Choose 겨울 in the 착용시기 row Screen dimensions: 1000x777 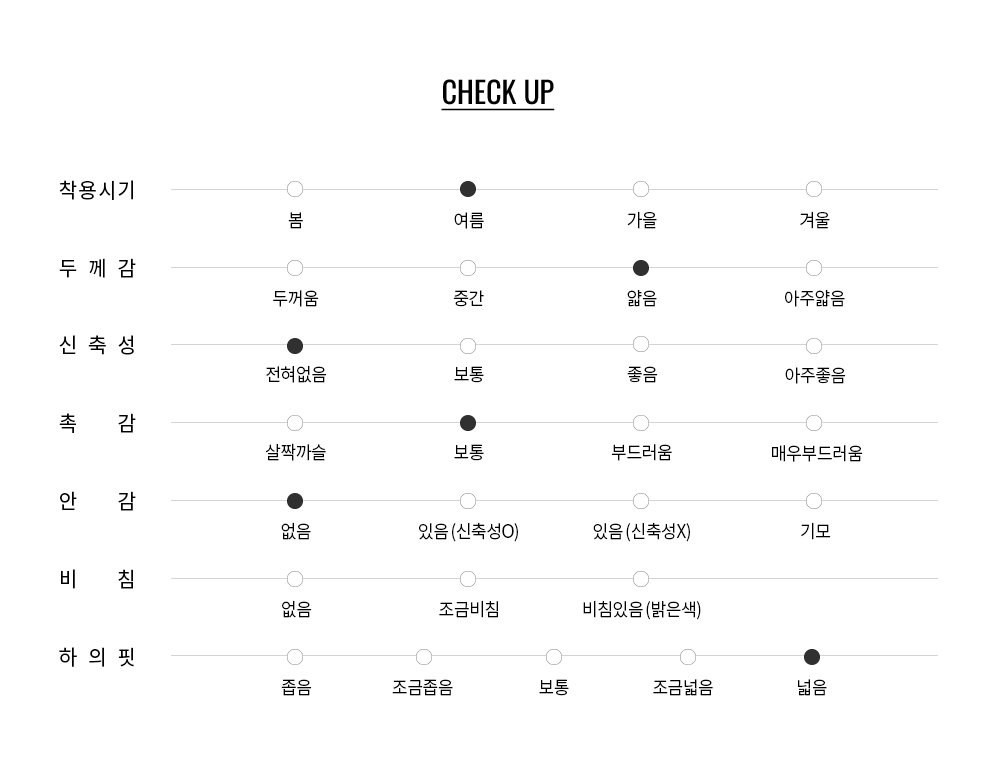point(814,189)
